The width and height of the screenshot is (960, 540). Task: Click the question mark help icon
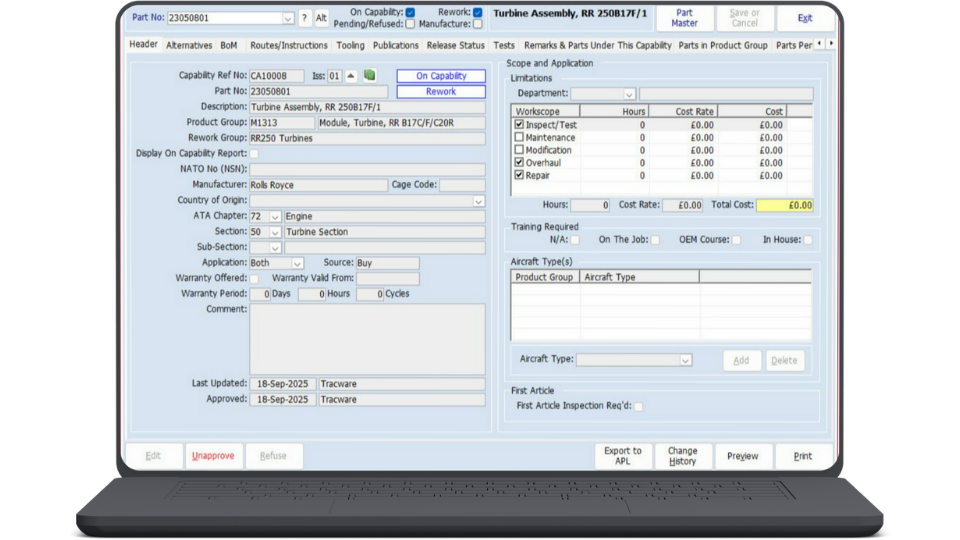coord(305,18)
